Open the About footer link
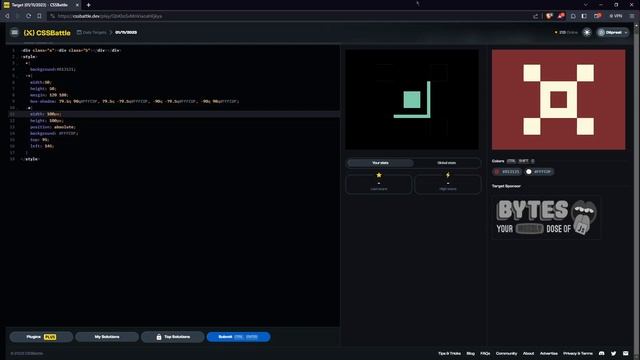 529,353
